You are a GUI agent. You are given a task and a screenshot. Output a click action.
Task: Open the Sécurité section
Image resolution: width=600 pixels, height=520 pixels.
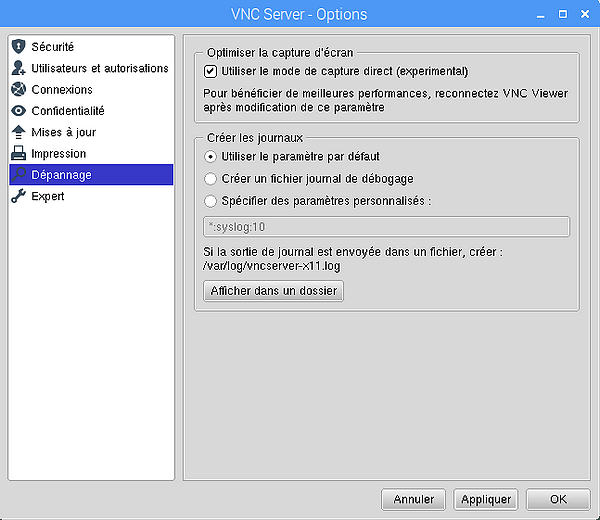click(x=91, y=47)
